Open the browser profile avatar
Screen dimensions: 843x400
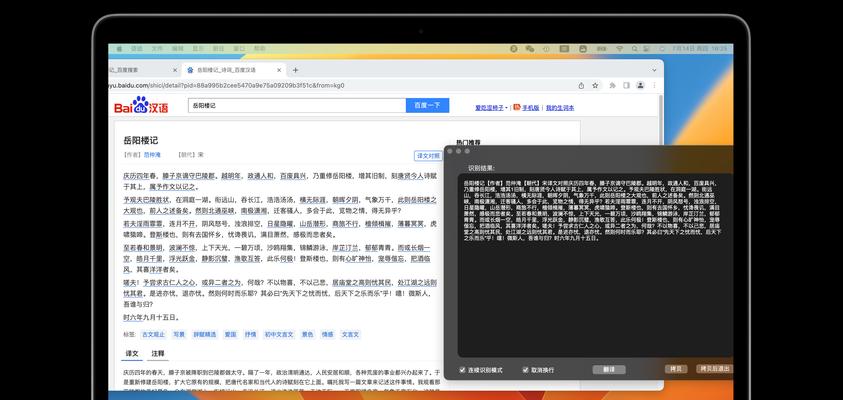[x=640, y=85]
